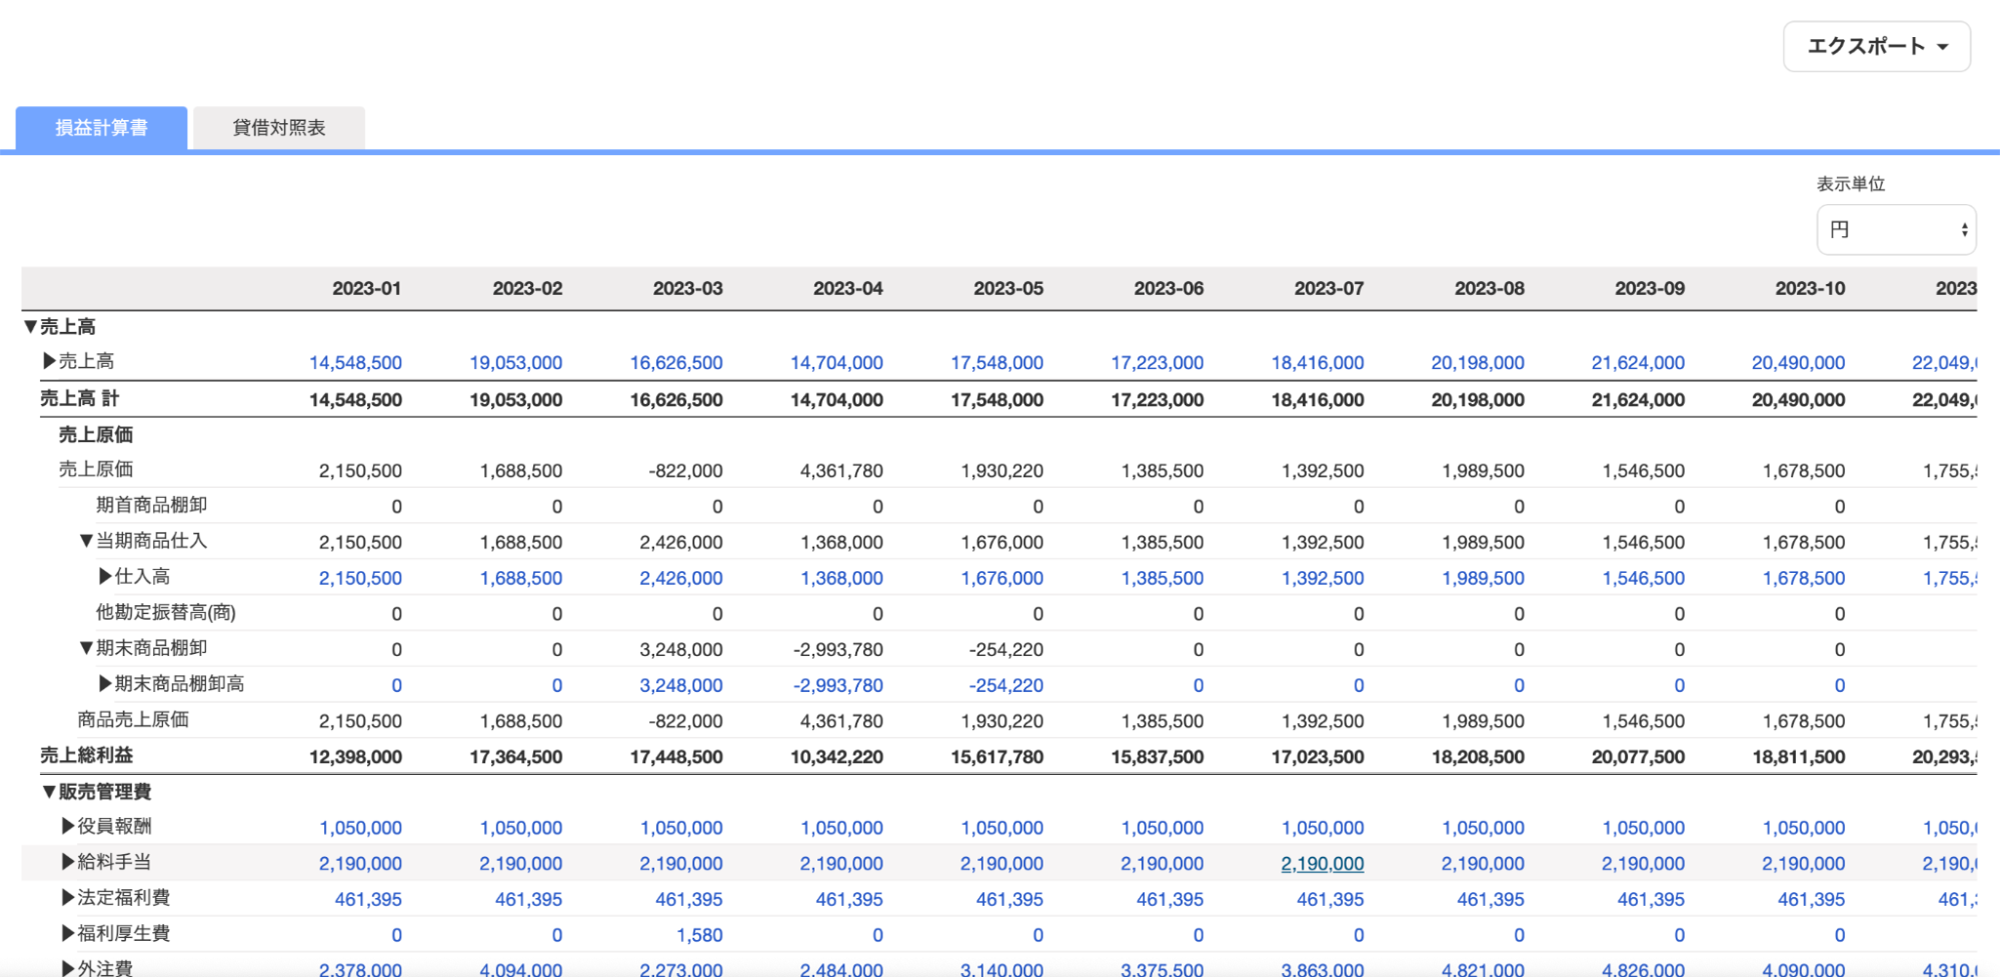Viewport: 2000px width, 978px height.
Task: Open the 表示単位 unit selector
Action: pos(1895,230)
